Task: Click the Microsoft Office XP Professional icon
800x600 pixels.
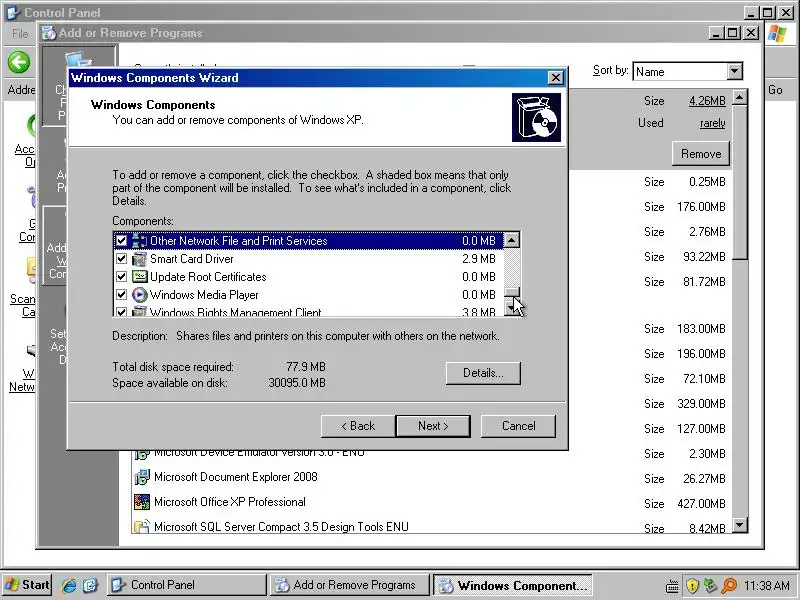Action: [x=142, y=502]
